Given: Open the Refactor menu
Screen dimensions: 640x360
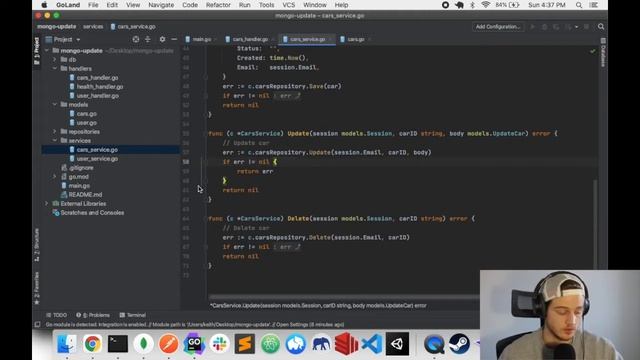Looking at the screenshot, I should [x=218, y=5].
